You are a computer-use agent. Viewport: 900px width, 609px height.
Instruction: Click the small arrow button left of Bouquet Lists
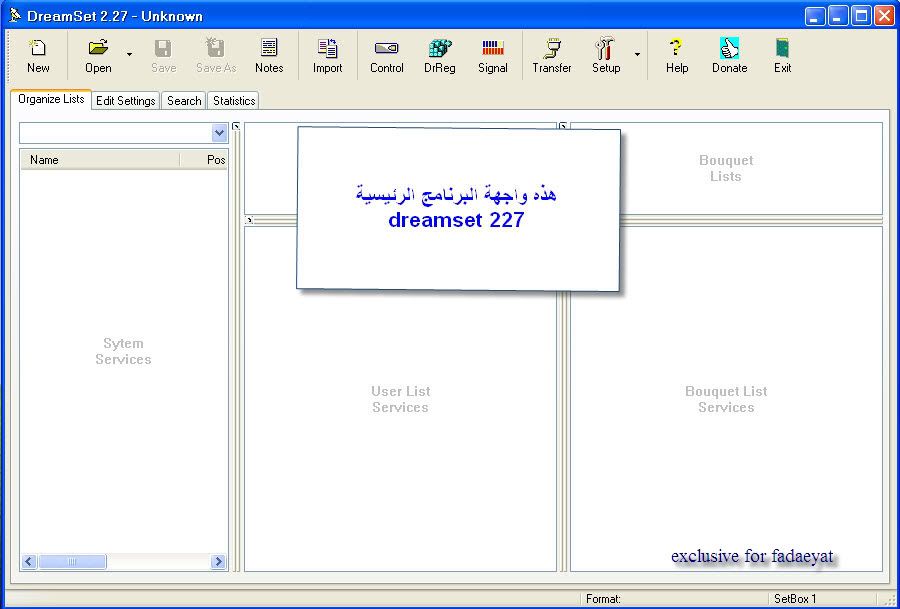coord(563,125)
